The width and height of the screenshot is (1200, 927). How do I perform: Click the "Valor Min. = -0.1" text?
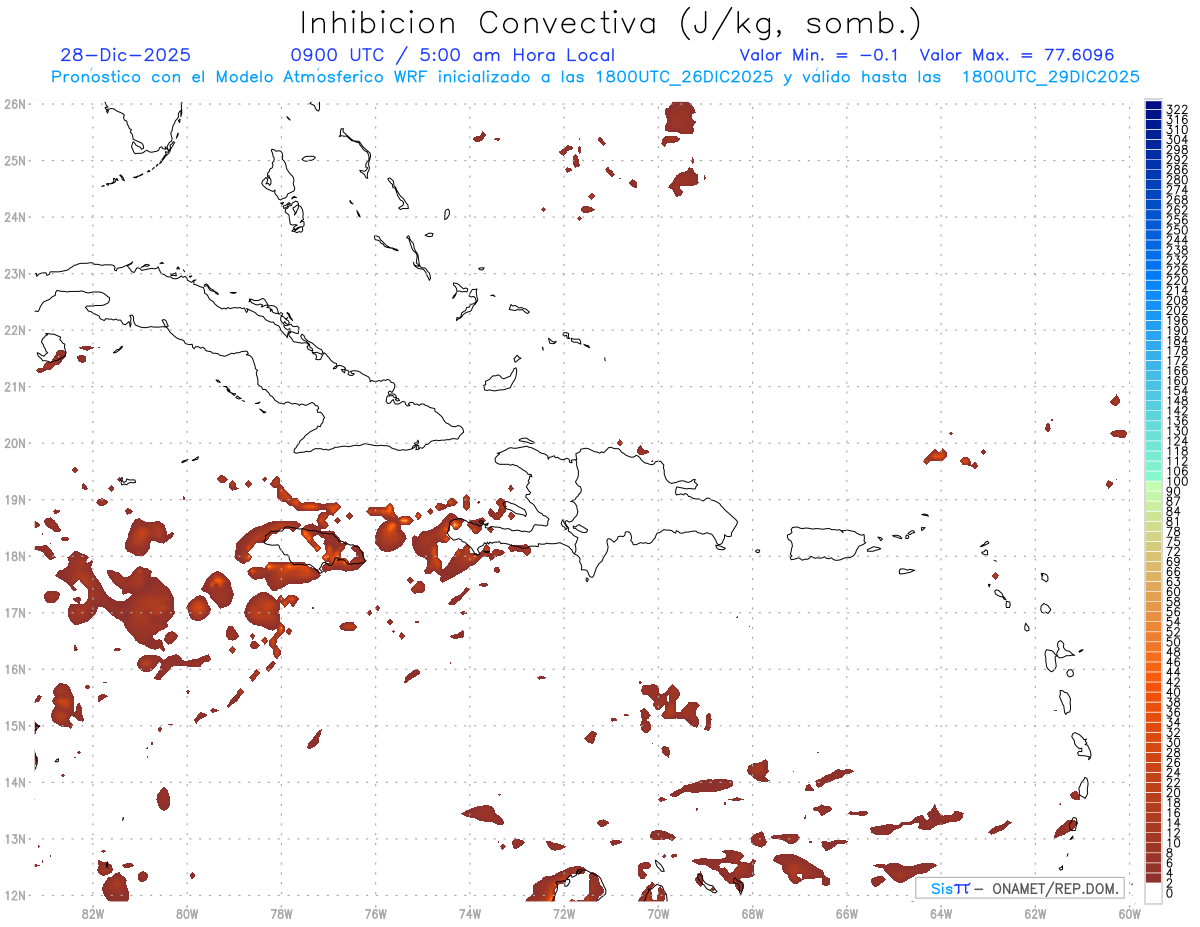pyautogui.click(x=821, y=55)
